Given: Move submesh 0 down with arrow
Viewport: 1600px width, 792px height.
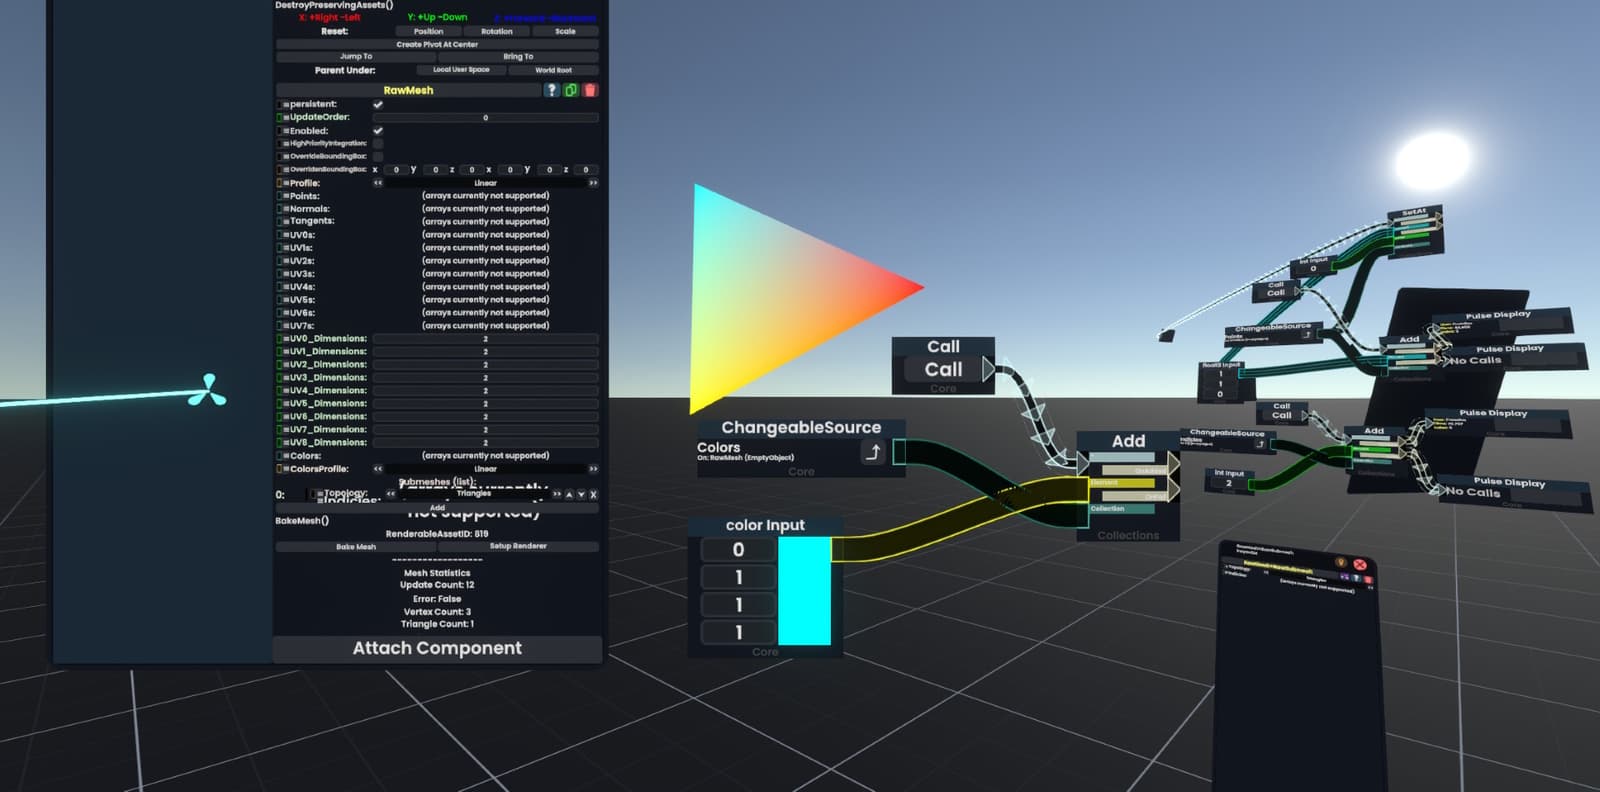Looking at the screenshot, I should pos(581,494).
